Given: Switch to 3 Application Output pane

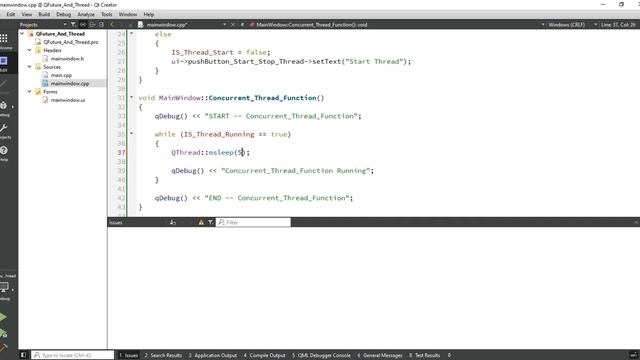Looking at the screenshot, I should coord(213,355).
